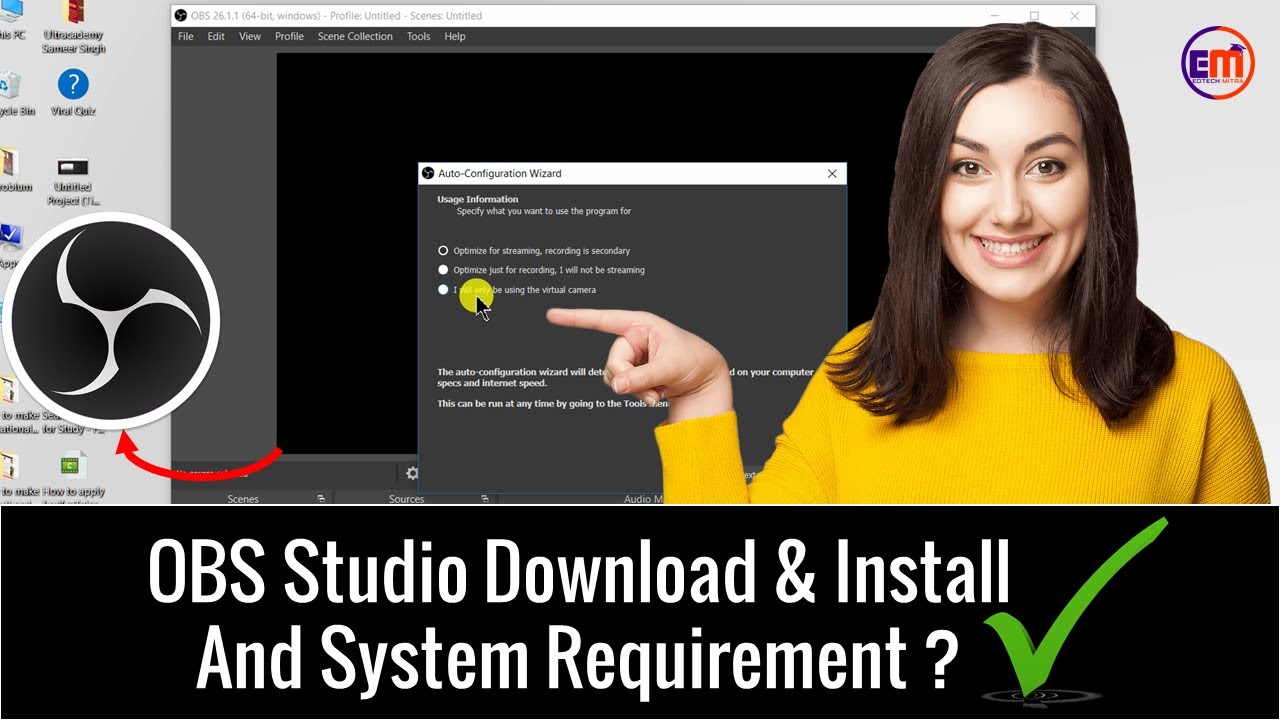
Task: Click the OBS icon in main window title
Action: pos(180,16)
